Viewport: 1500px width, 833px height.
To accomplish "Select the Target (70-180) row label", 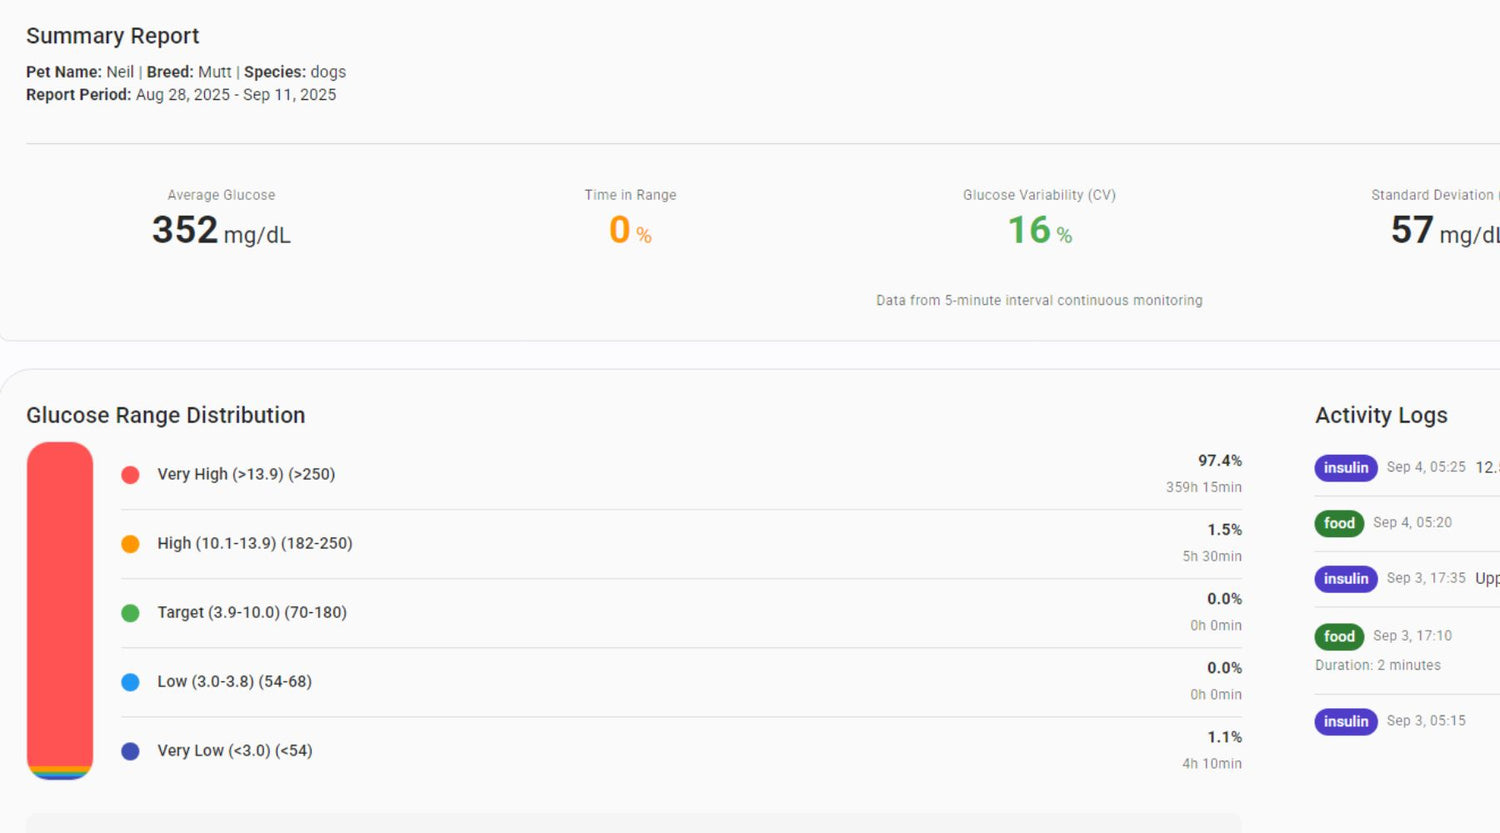I will coord(252,613).
